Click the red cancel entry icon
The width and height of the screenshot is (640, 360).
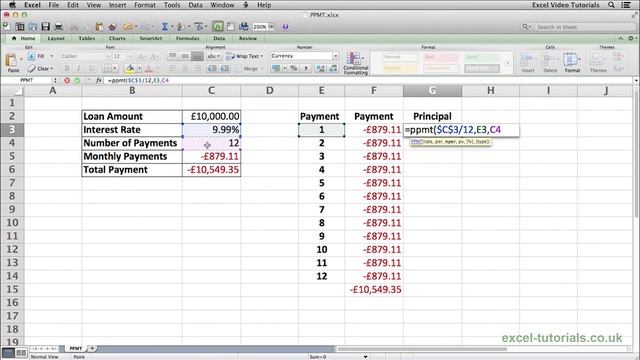tap(67, 80)
